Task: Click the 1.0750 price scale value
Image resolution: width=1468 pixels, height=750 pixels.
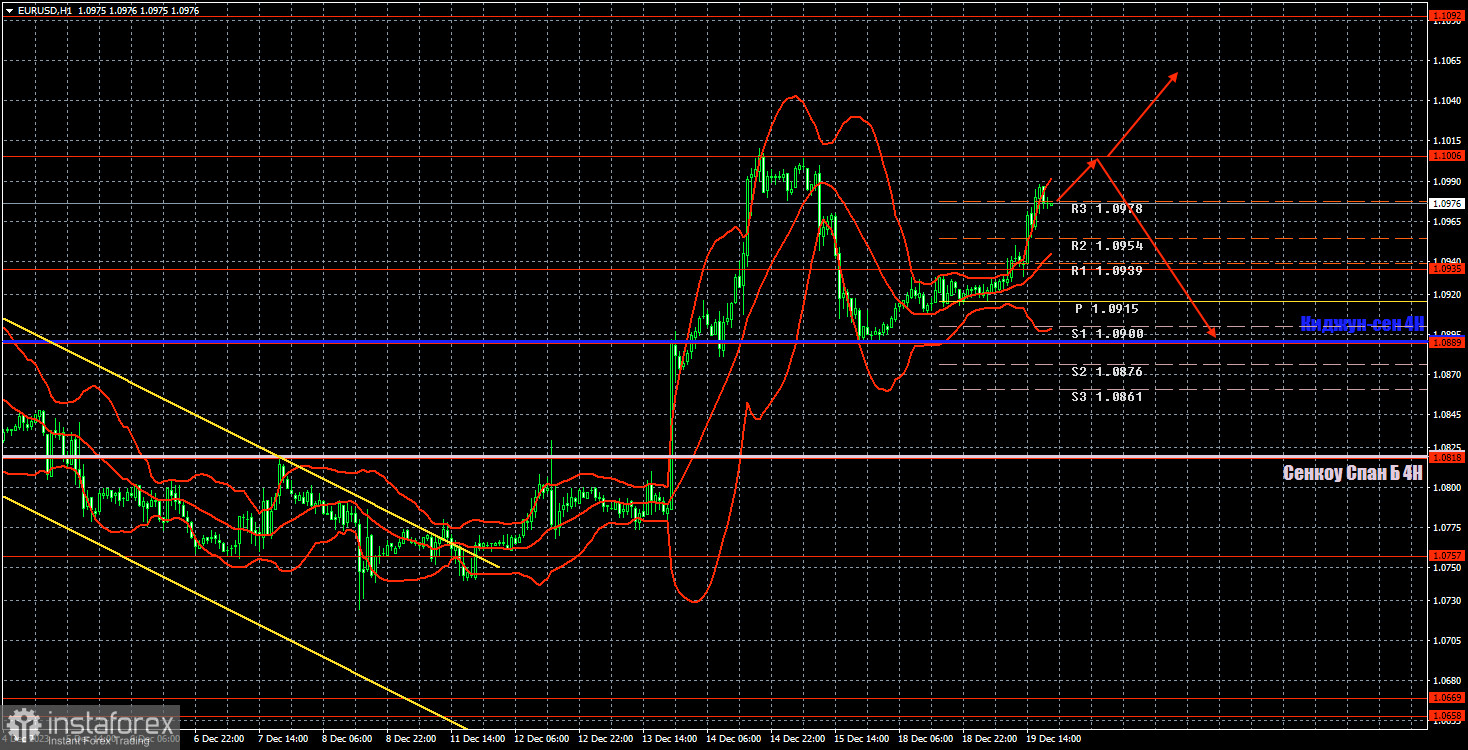Action: [1447, 568]
